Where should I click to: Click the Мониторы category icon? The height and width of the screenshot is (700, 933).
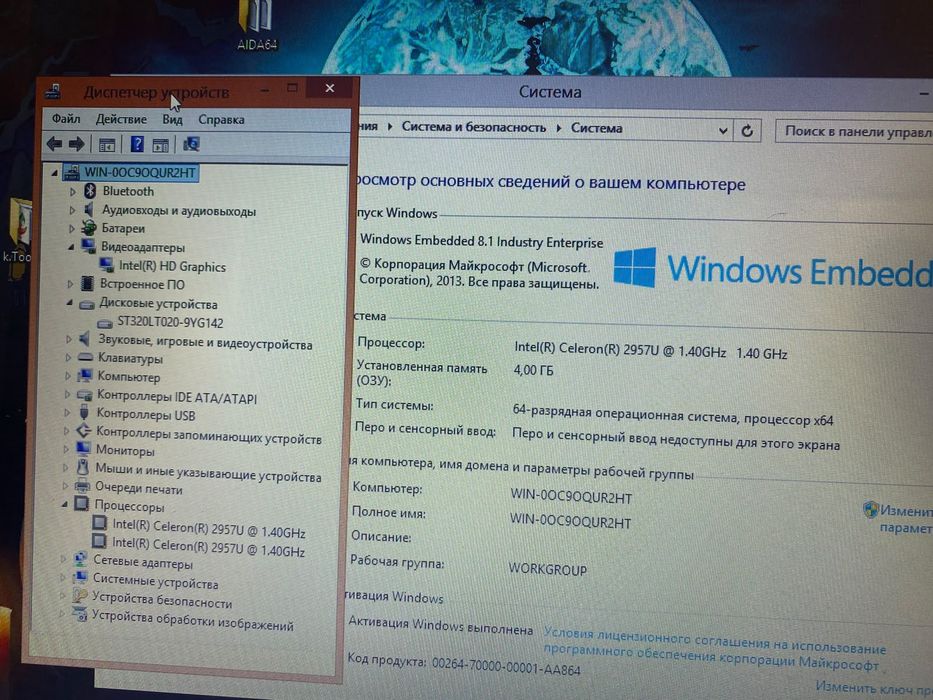83,449
